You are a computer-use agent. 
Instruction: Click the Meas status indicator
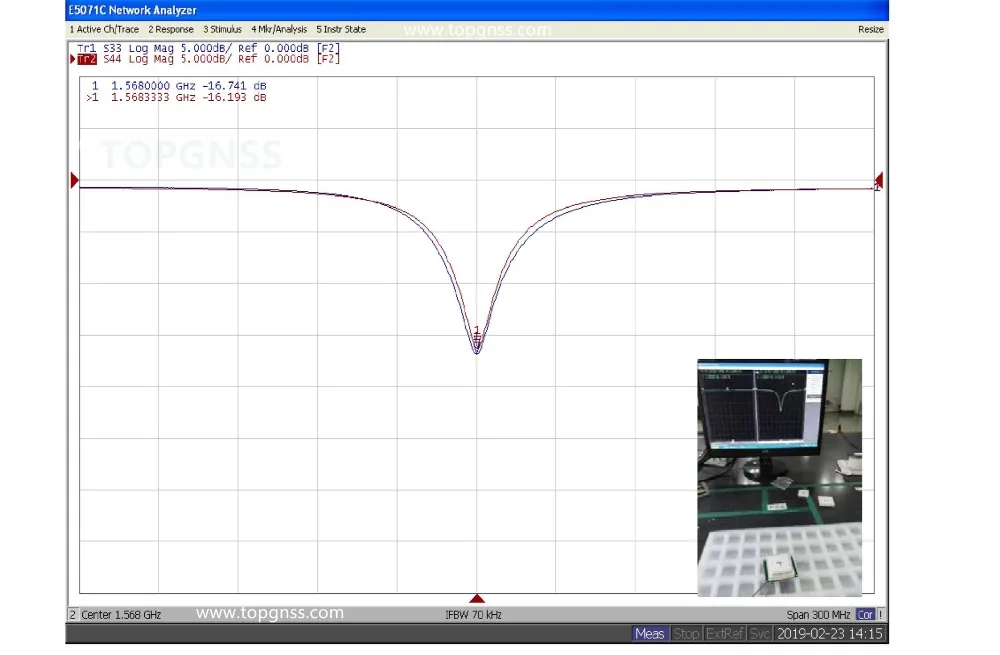[x=650, y=633]
